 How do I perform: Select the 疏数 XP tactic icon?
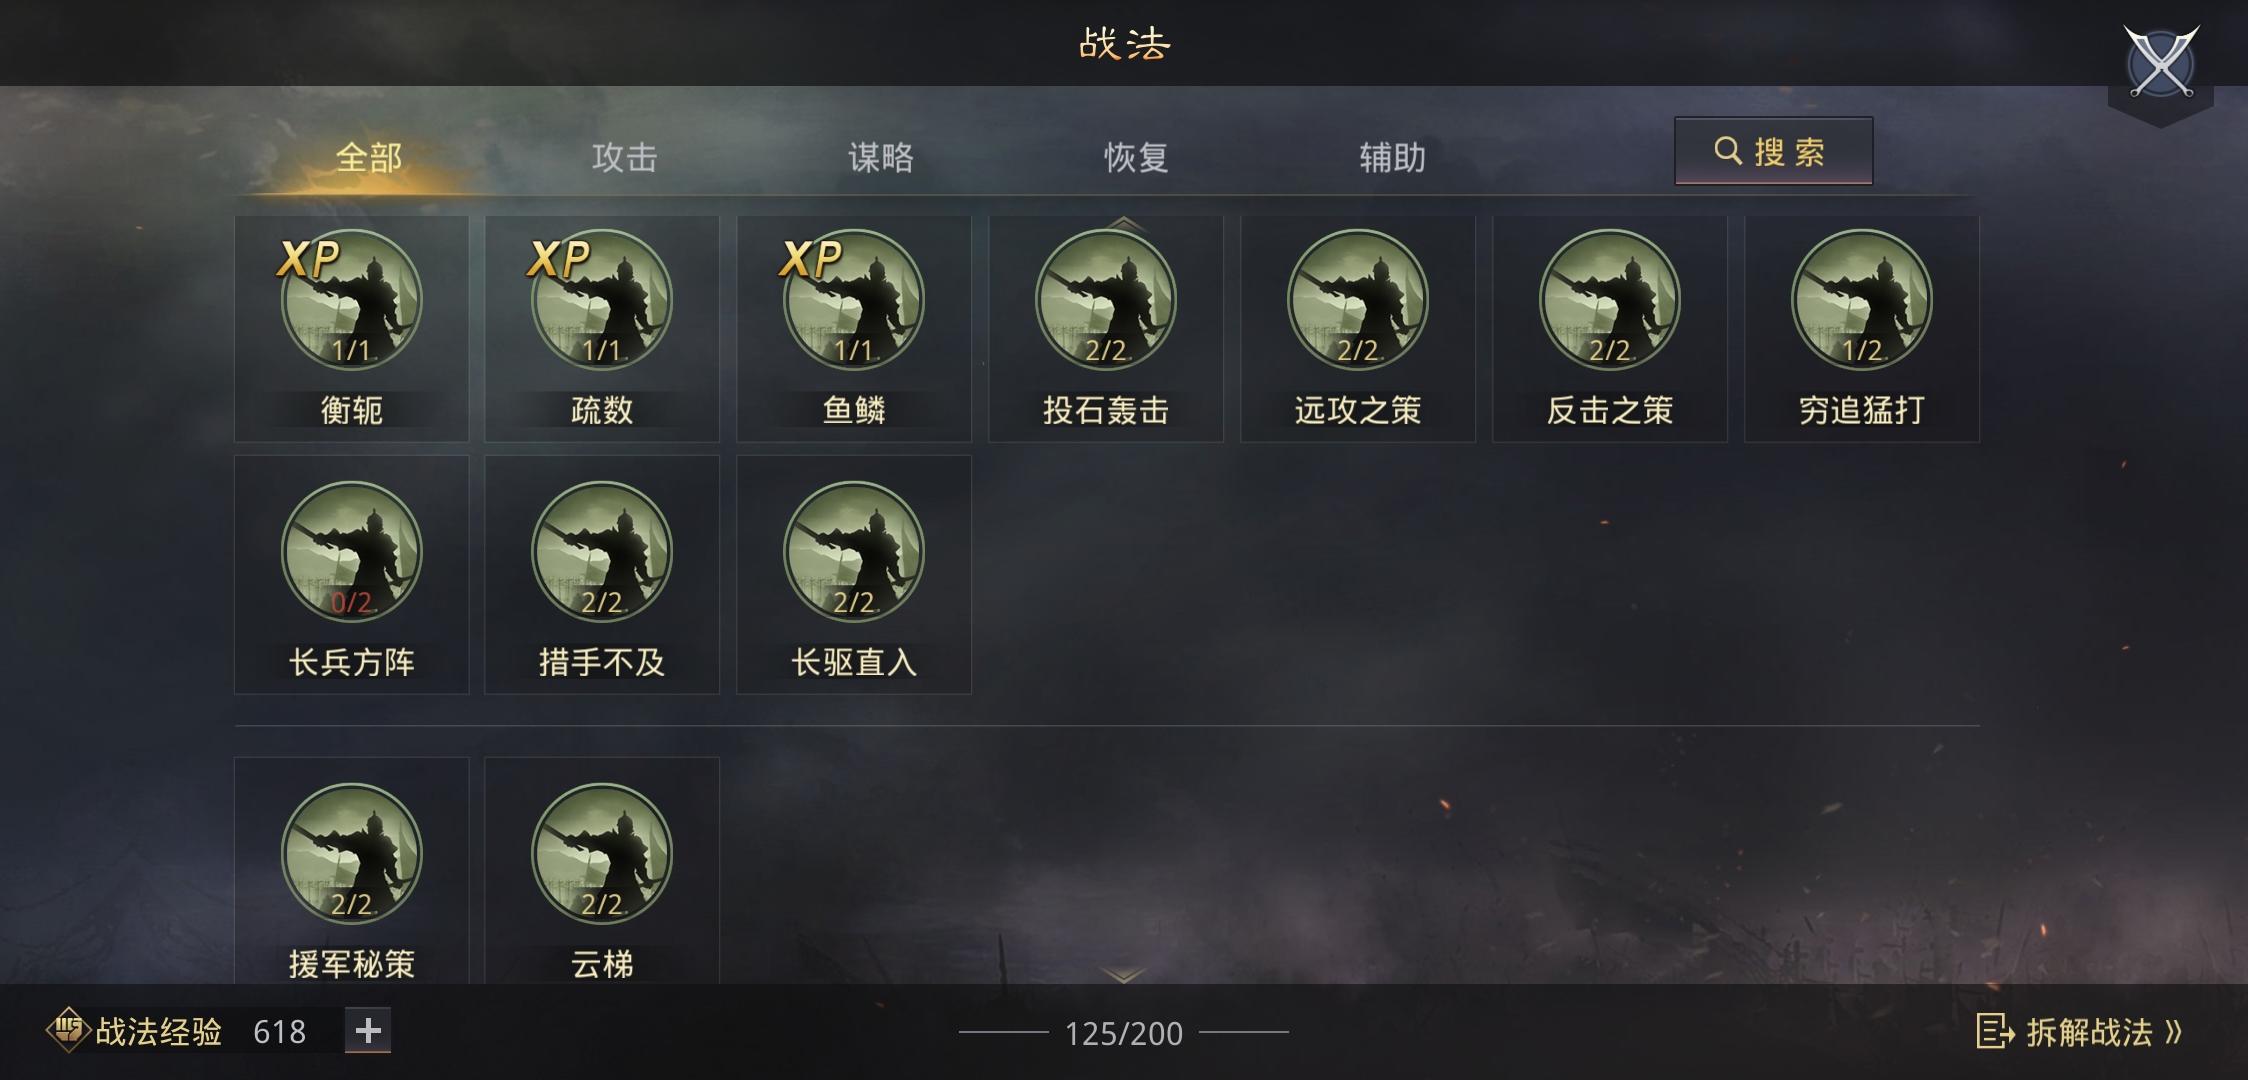click(602, 300)
